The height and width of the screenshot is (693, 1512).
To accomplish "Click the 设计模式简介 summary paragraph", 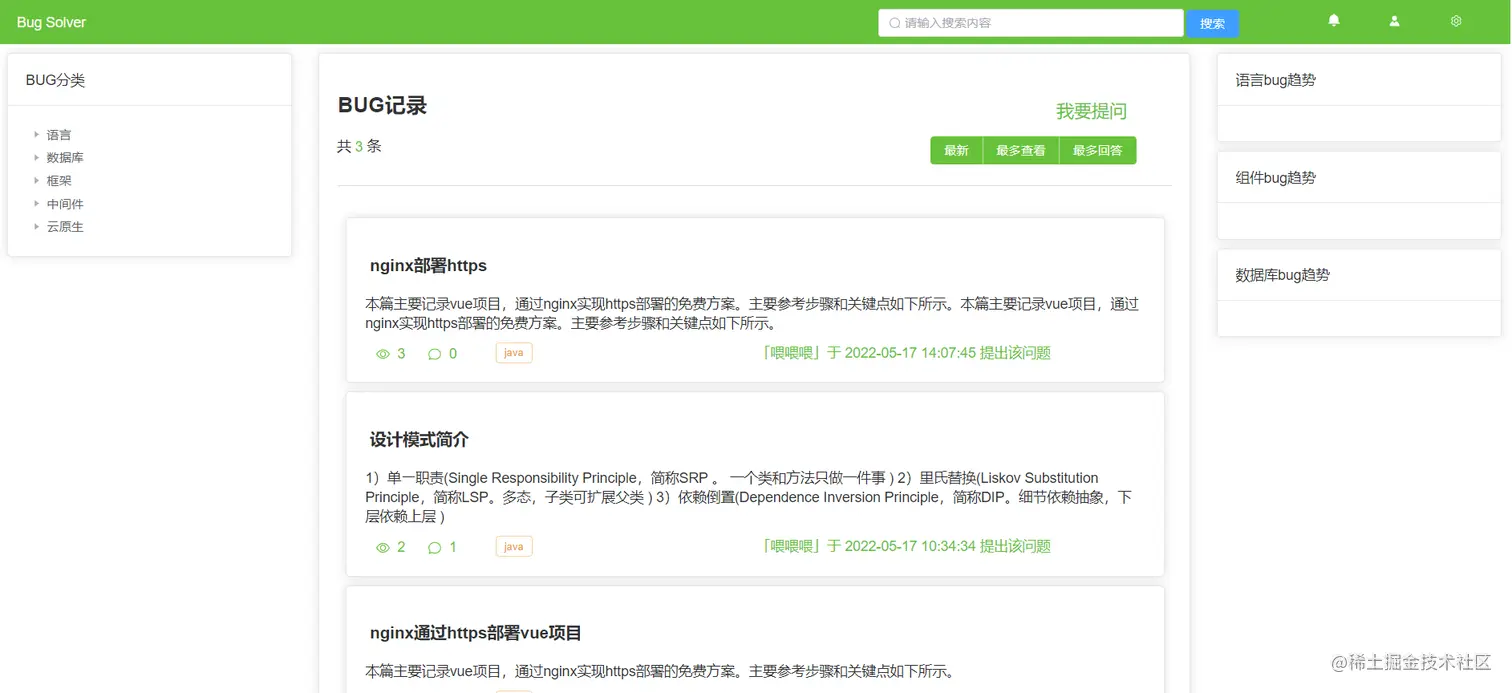I will pyautogui.click(x=749, y=497).
